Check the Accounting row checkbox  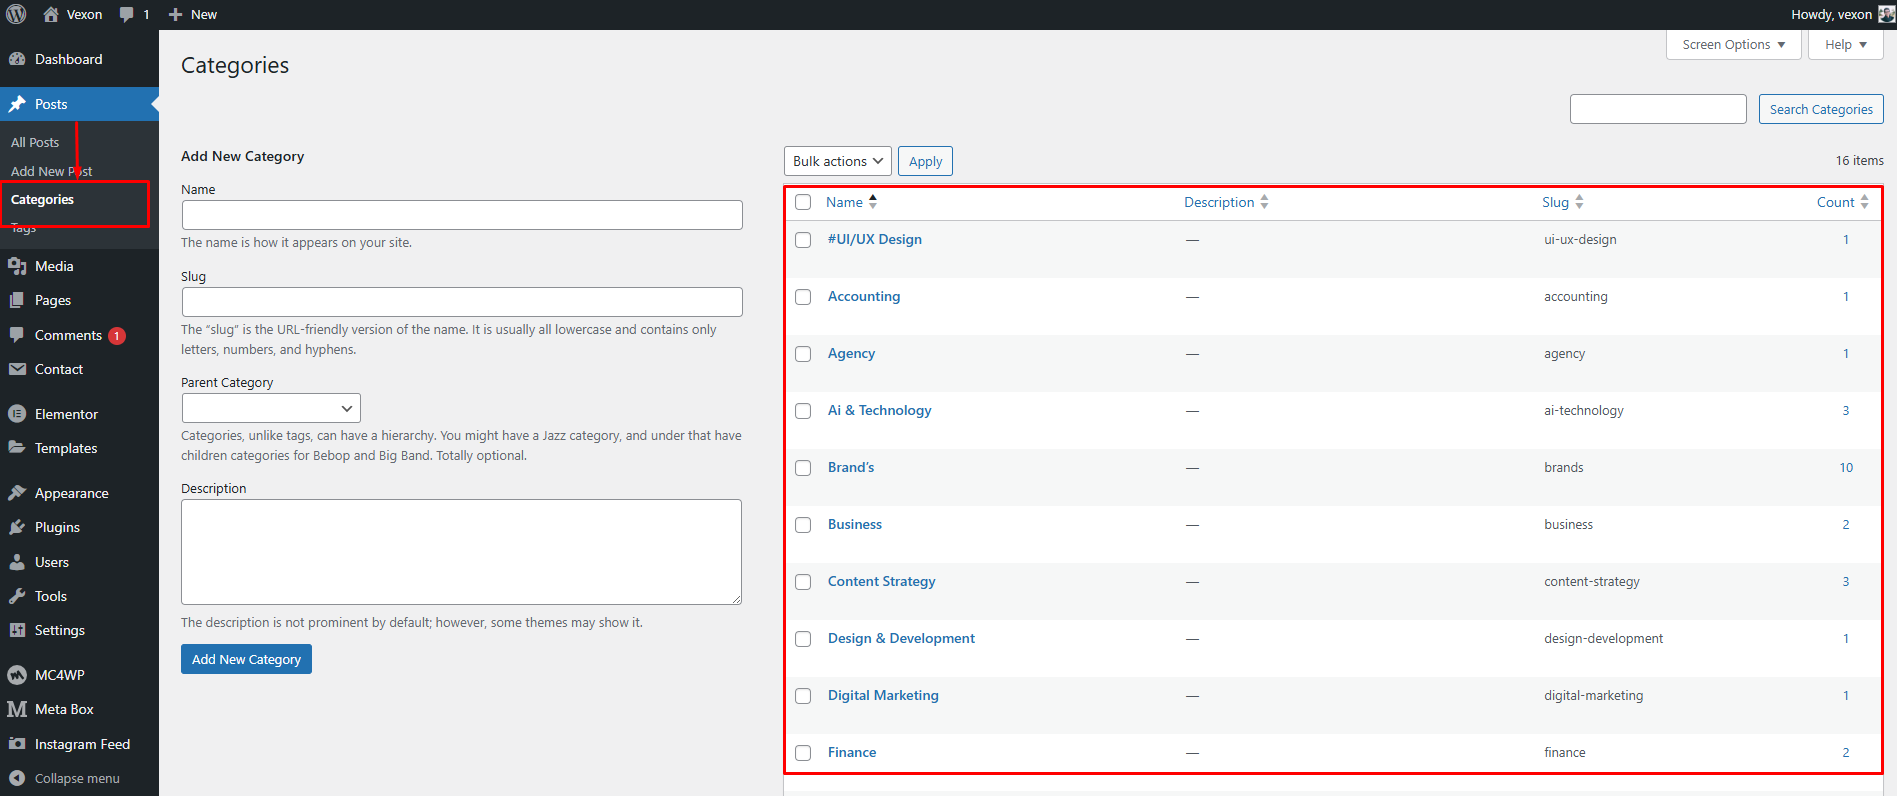803,297
